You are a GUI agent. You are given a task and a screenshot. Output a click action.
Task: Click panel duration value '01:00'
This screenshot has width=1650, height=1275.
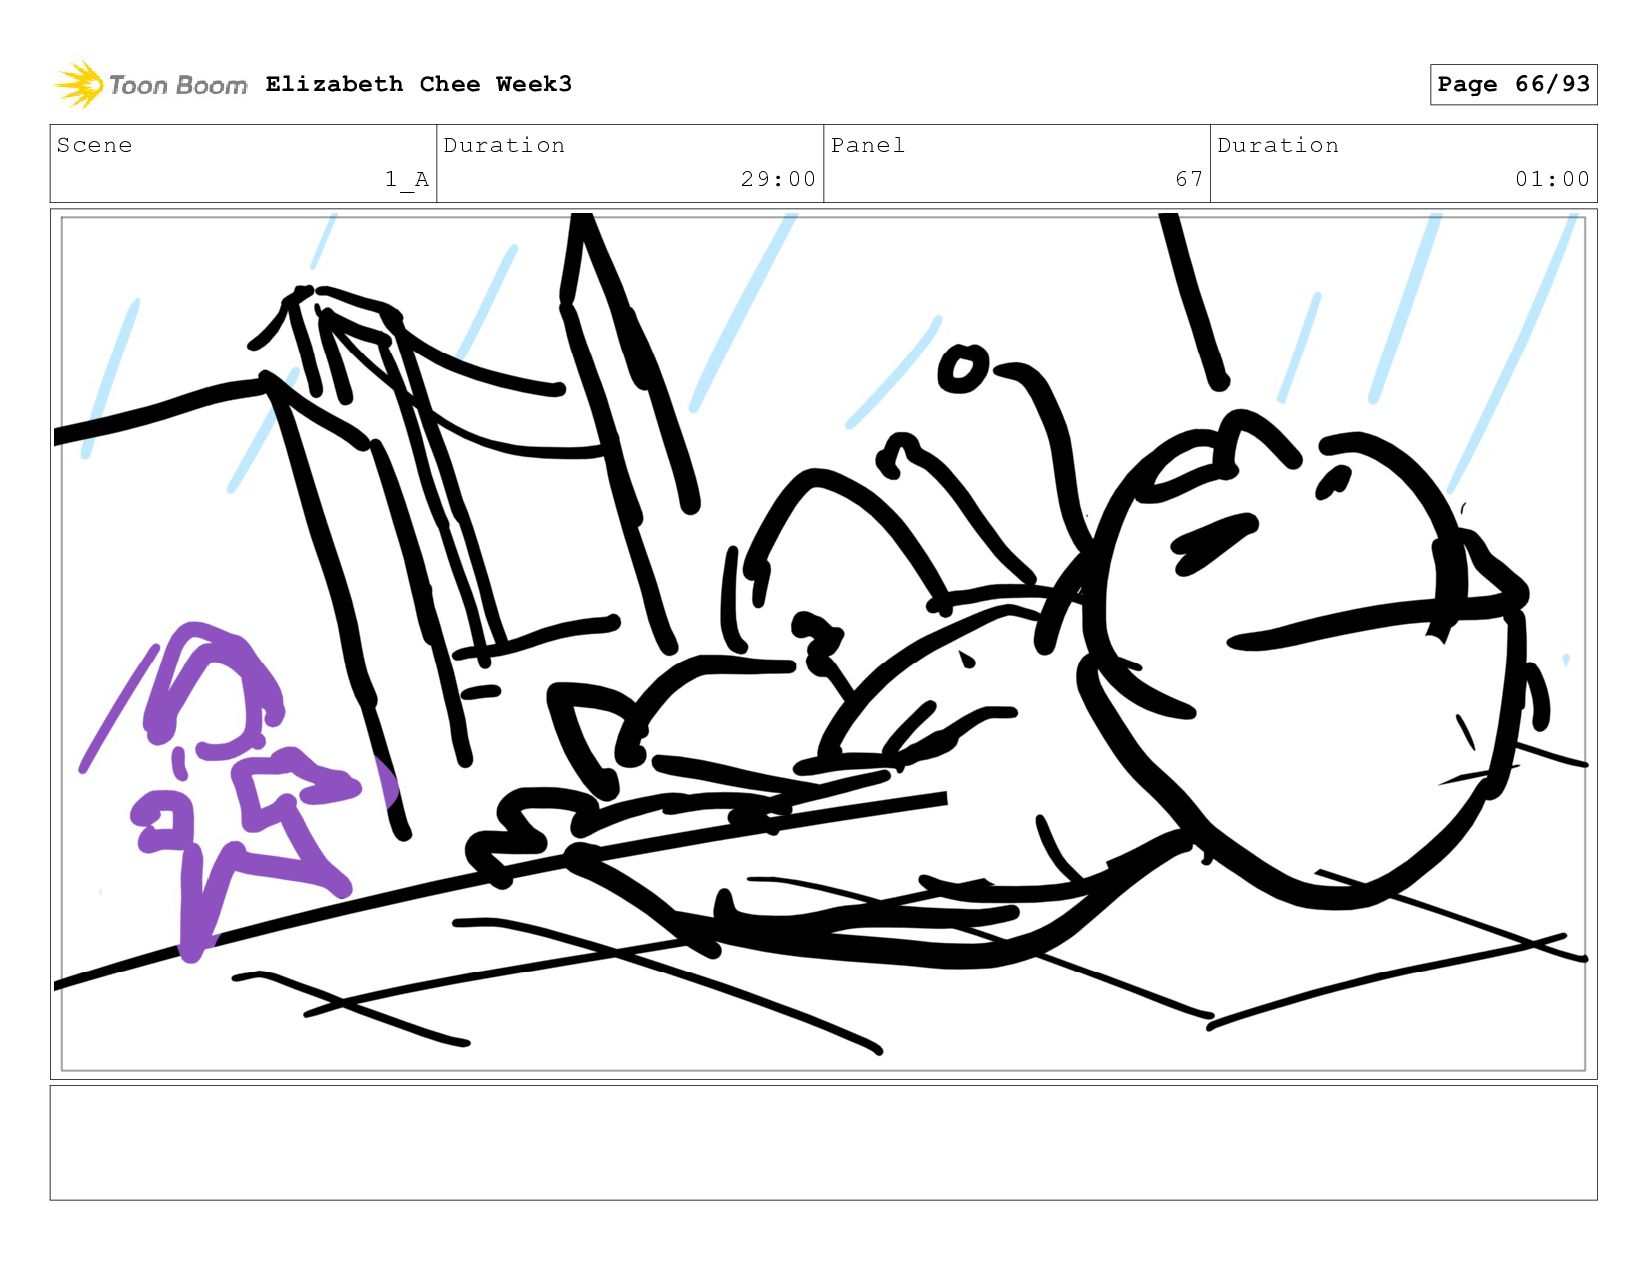(1552, 179)
